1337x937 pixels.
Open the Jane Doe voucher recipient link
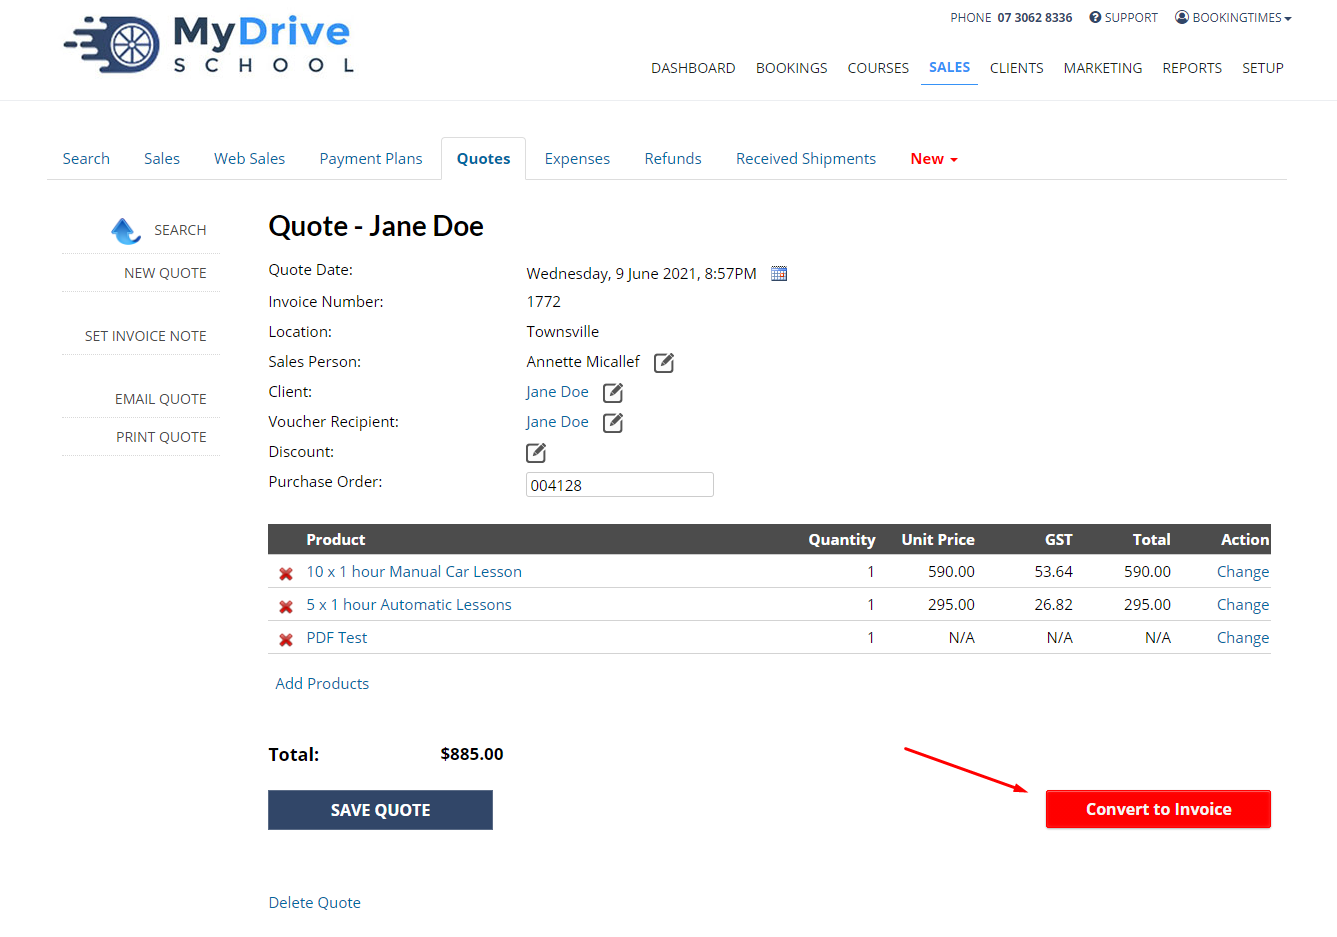pyautogui.click(x=557, y=422)
